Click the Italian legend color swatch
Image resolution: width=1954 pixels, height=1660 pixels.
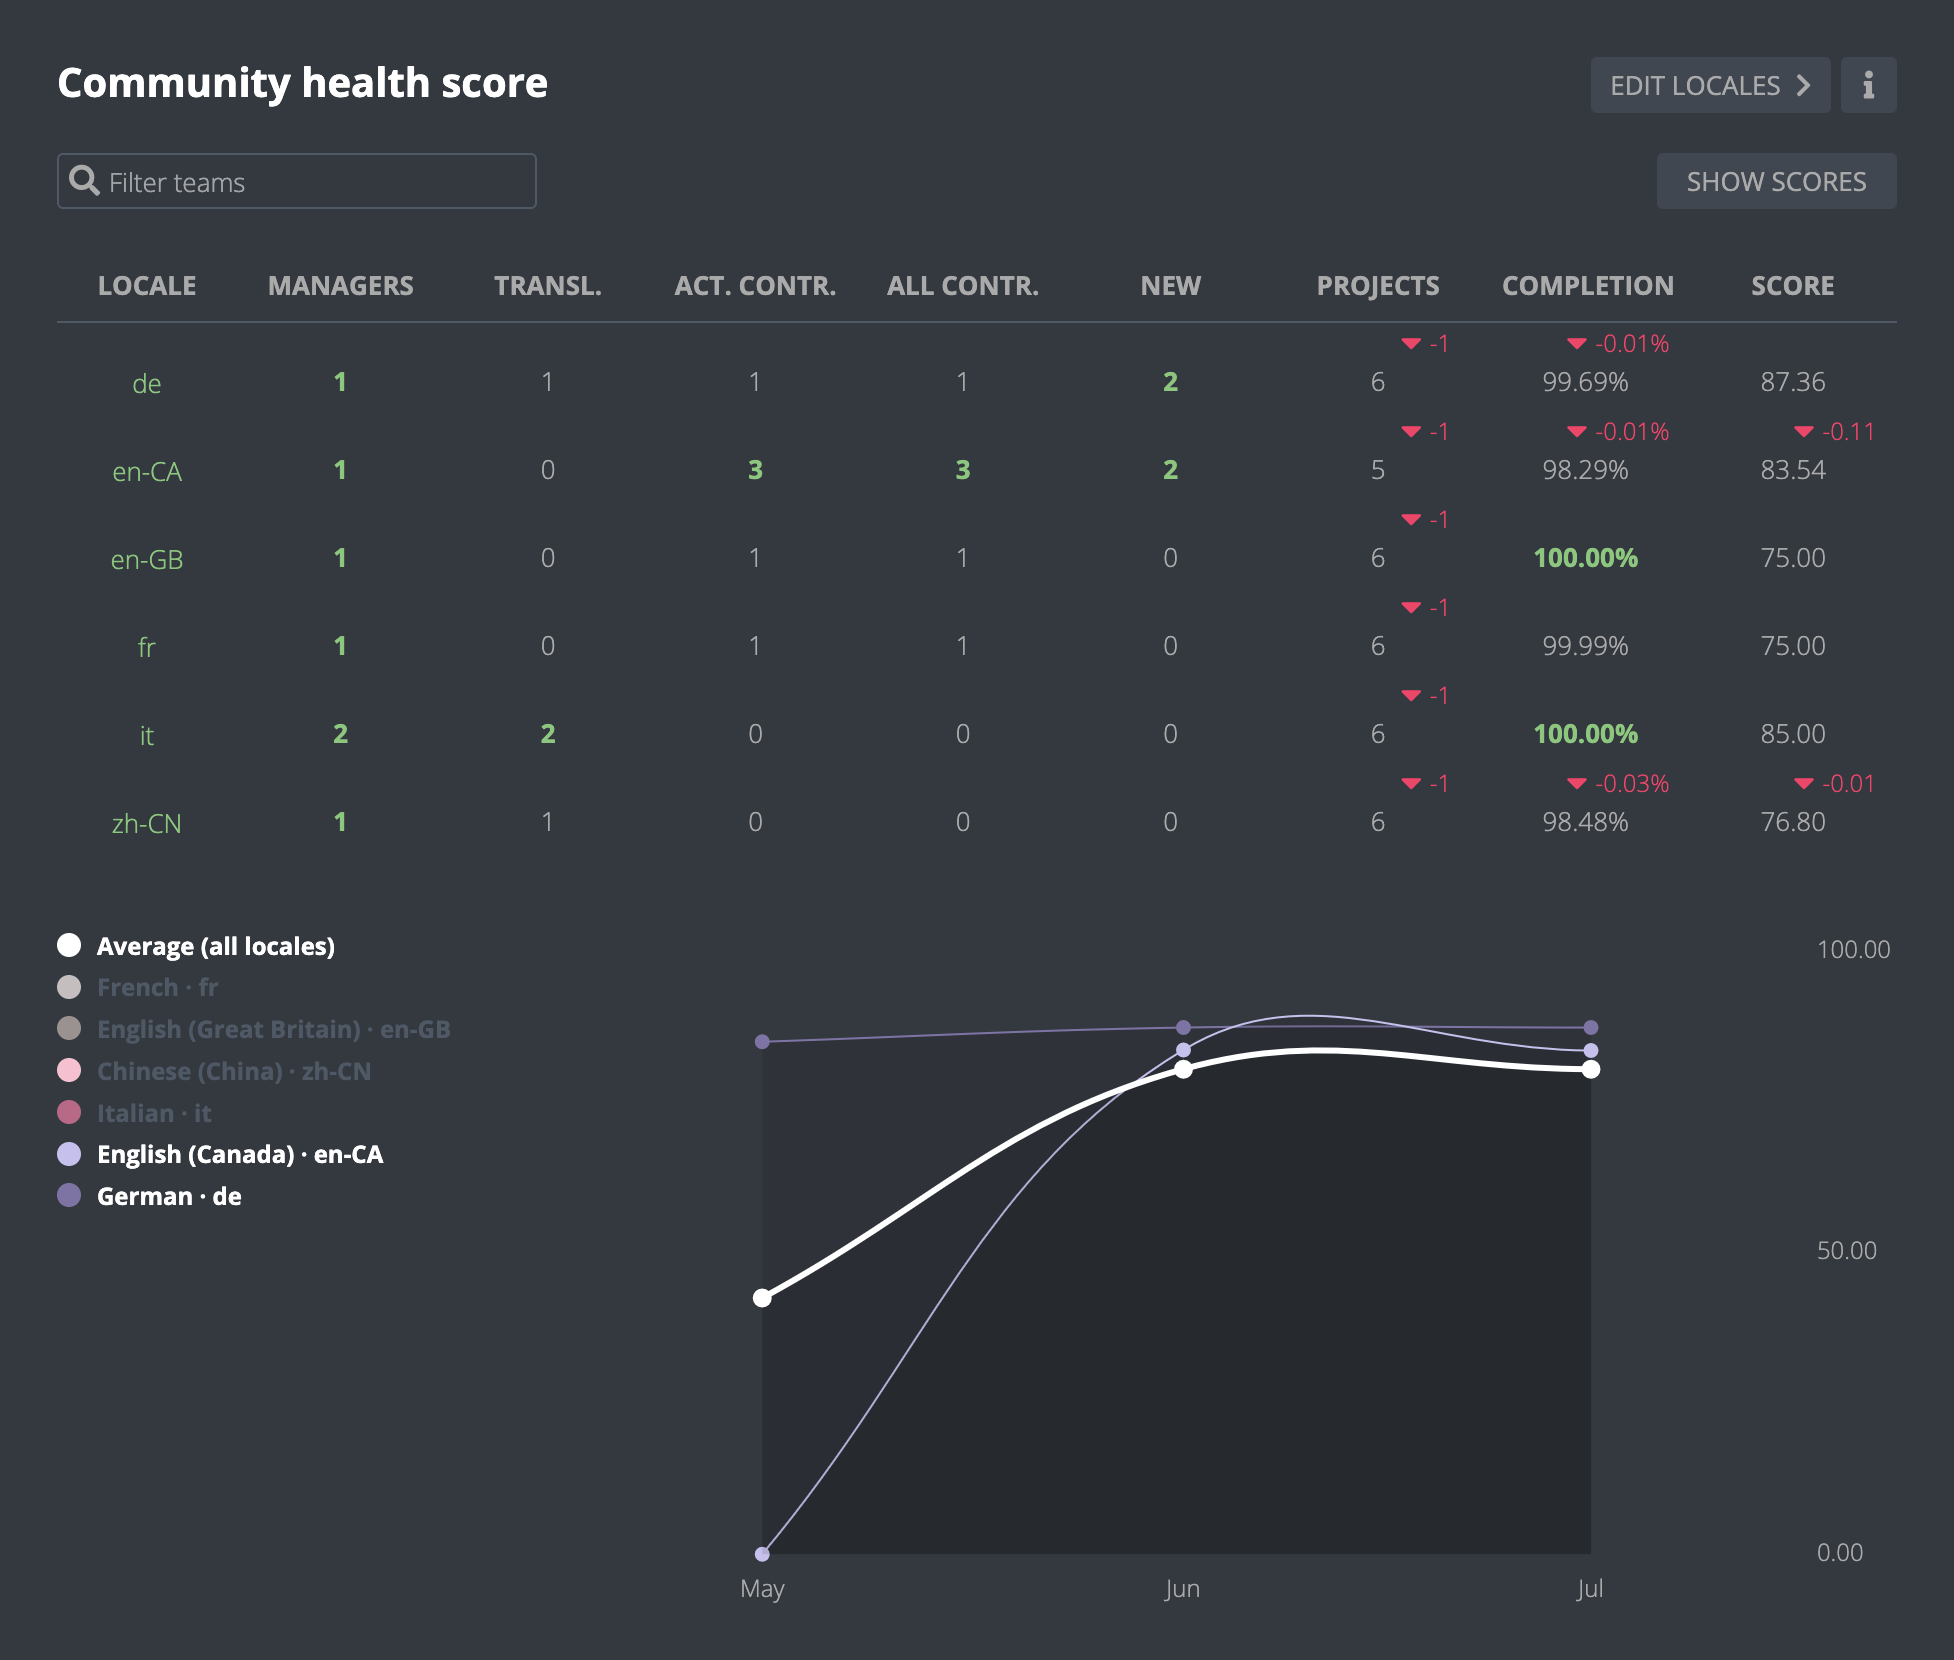click(x=69, y=1112)
